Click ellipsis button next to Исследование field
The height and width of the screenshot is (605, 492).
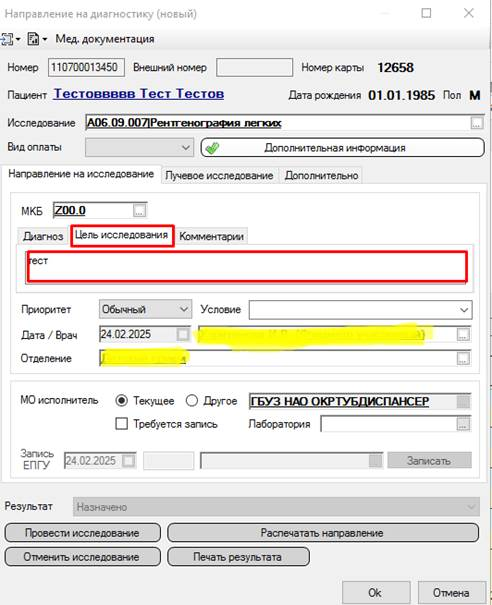pos(477,123)
